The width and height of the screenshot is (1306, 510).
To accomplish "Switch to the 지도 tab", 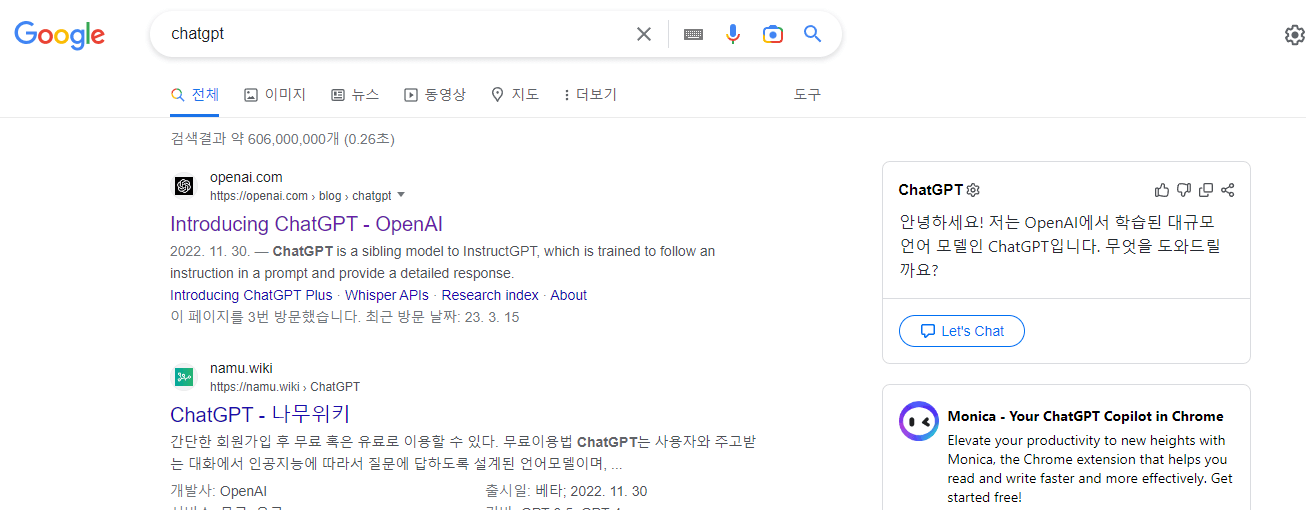I will pyautogui.click(x=515, y=95).
